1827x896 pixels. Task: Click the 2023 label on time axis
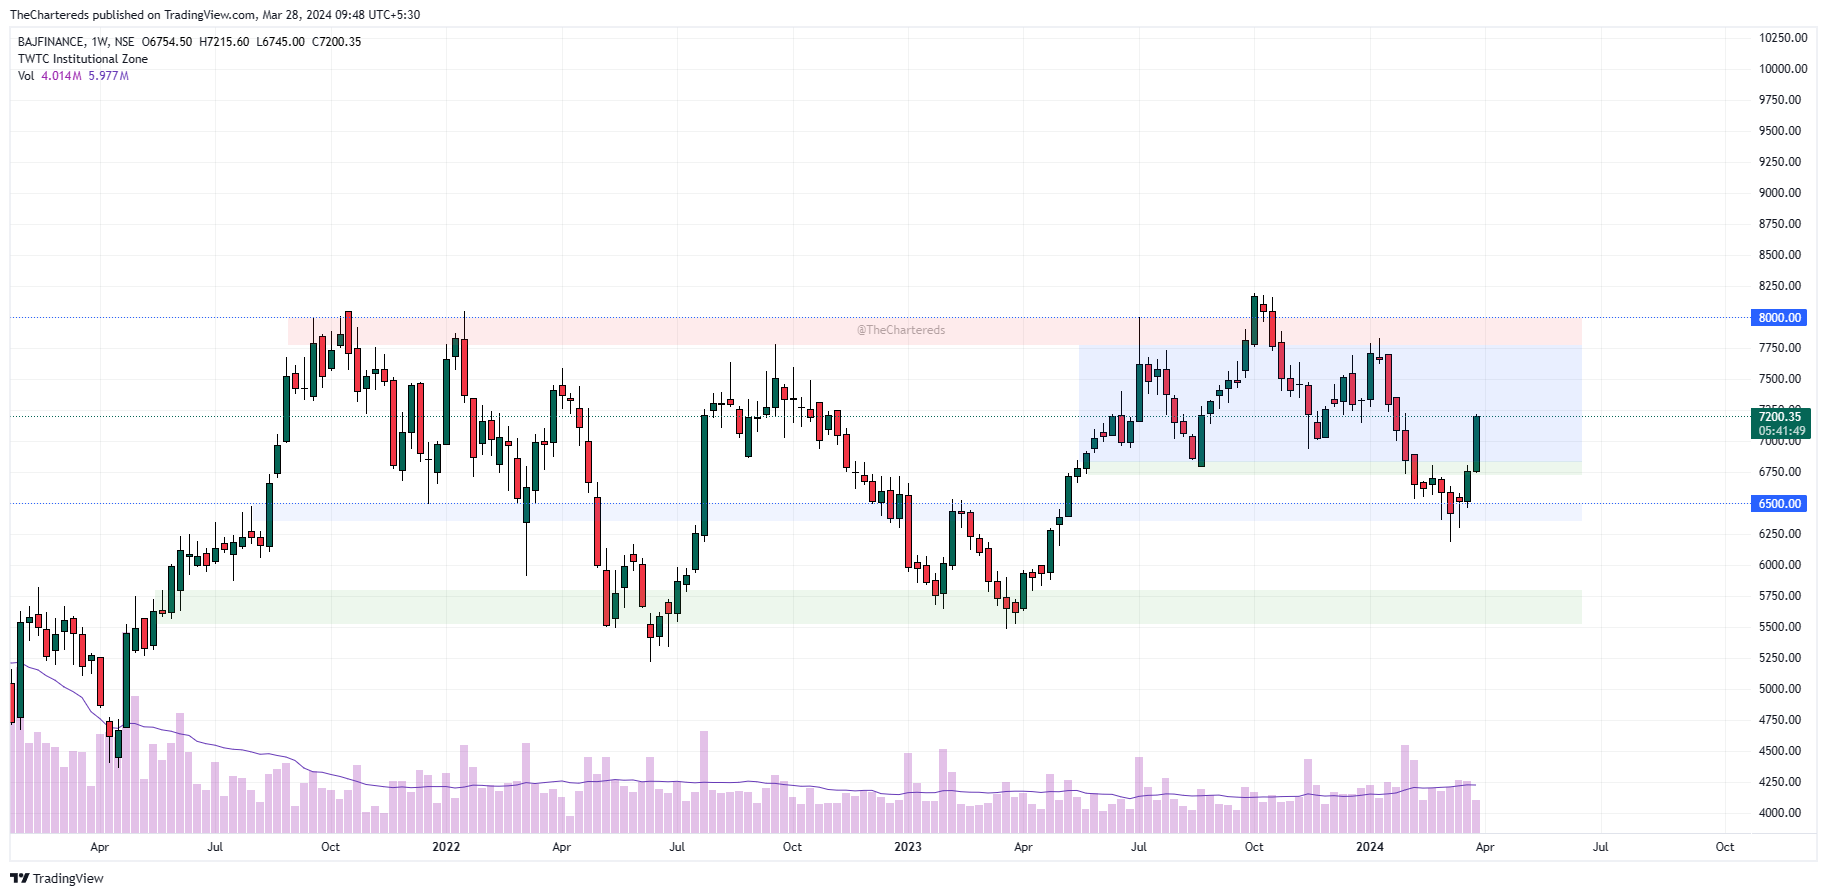tap(908, 847)
